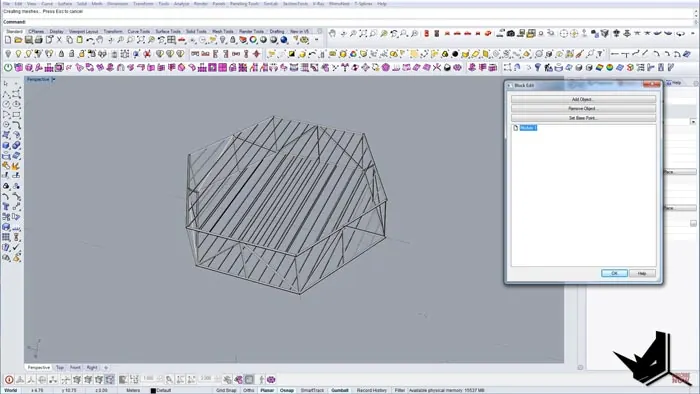Click OK in Block Edit dialog

614,273
